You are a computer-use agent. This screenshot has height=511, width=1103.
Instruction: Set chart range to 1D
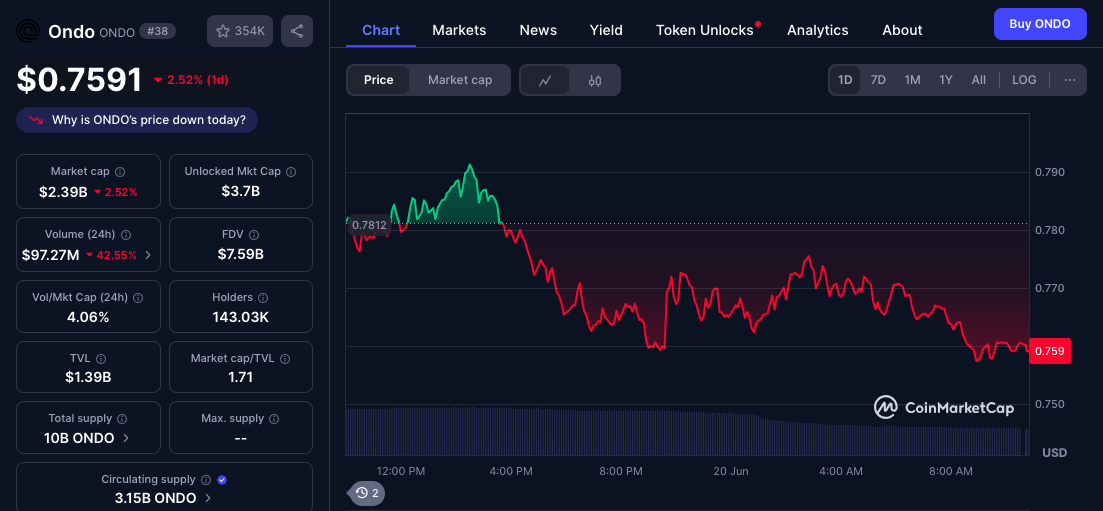point(845,80)
